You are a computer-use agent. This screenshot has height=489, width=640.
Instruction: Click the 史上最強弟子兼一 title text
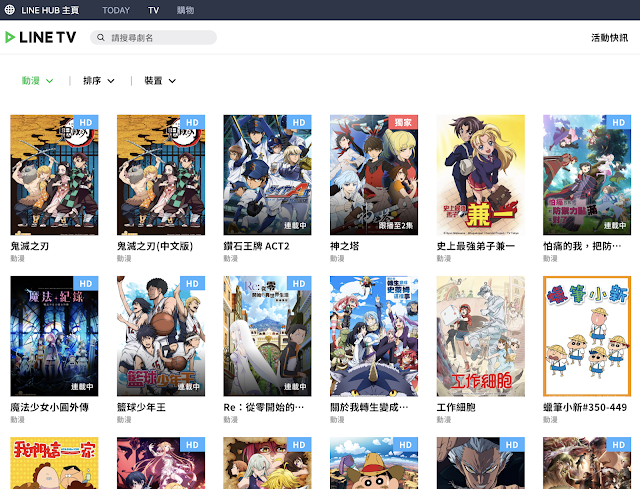point(476,246)
